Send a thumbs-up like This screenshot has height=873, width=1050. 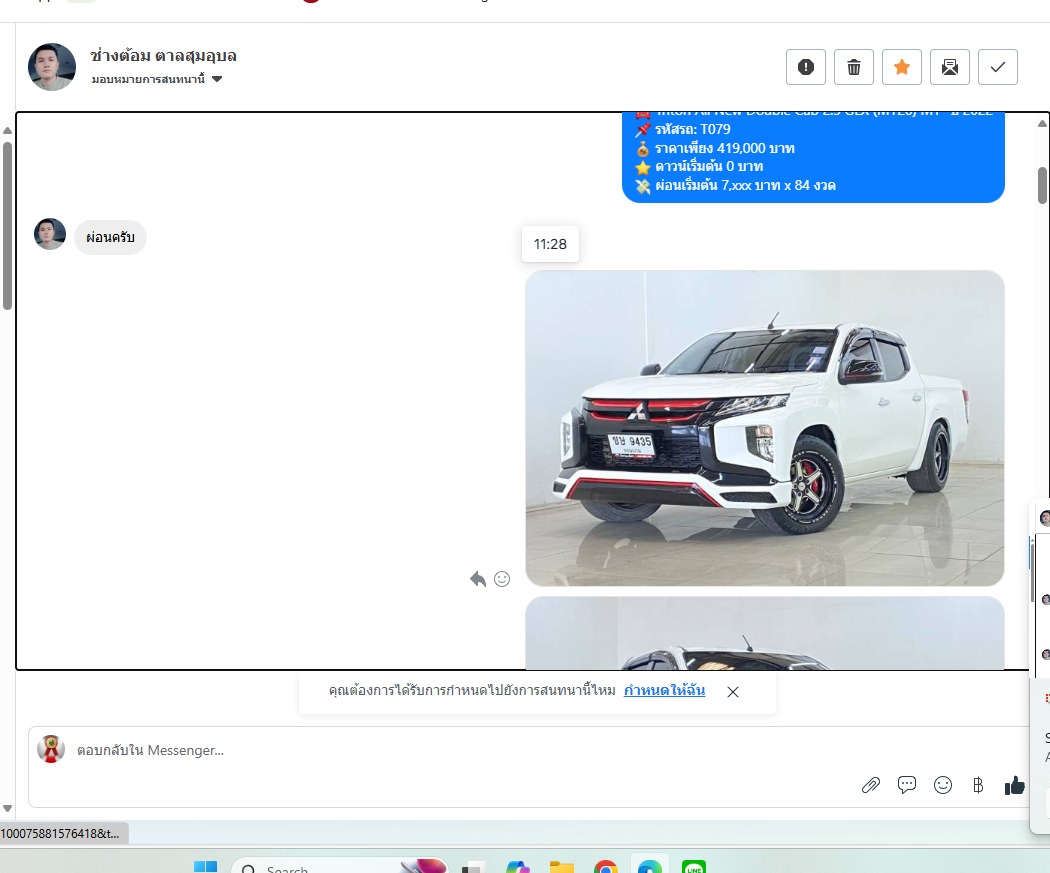tap(1015, 785)
